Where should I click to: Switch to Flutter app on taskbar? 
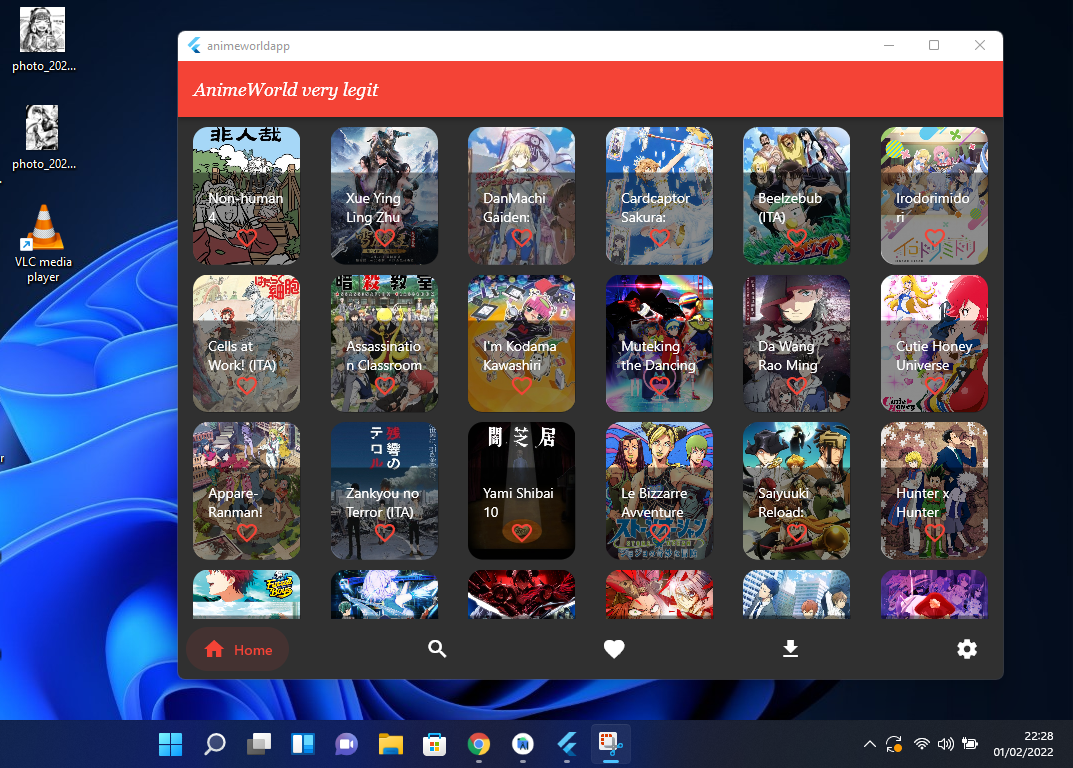click(567, 744)
